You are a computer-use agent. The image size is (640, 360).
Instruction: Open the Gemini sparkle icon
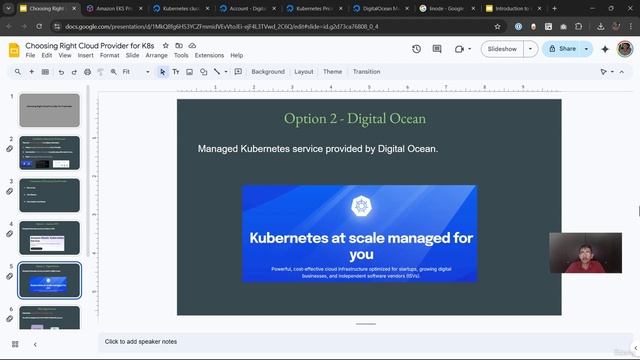coord(605,49)
